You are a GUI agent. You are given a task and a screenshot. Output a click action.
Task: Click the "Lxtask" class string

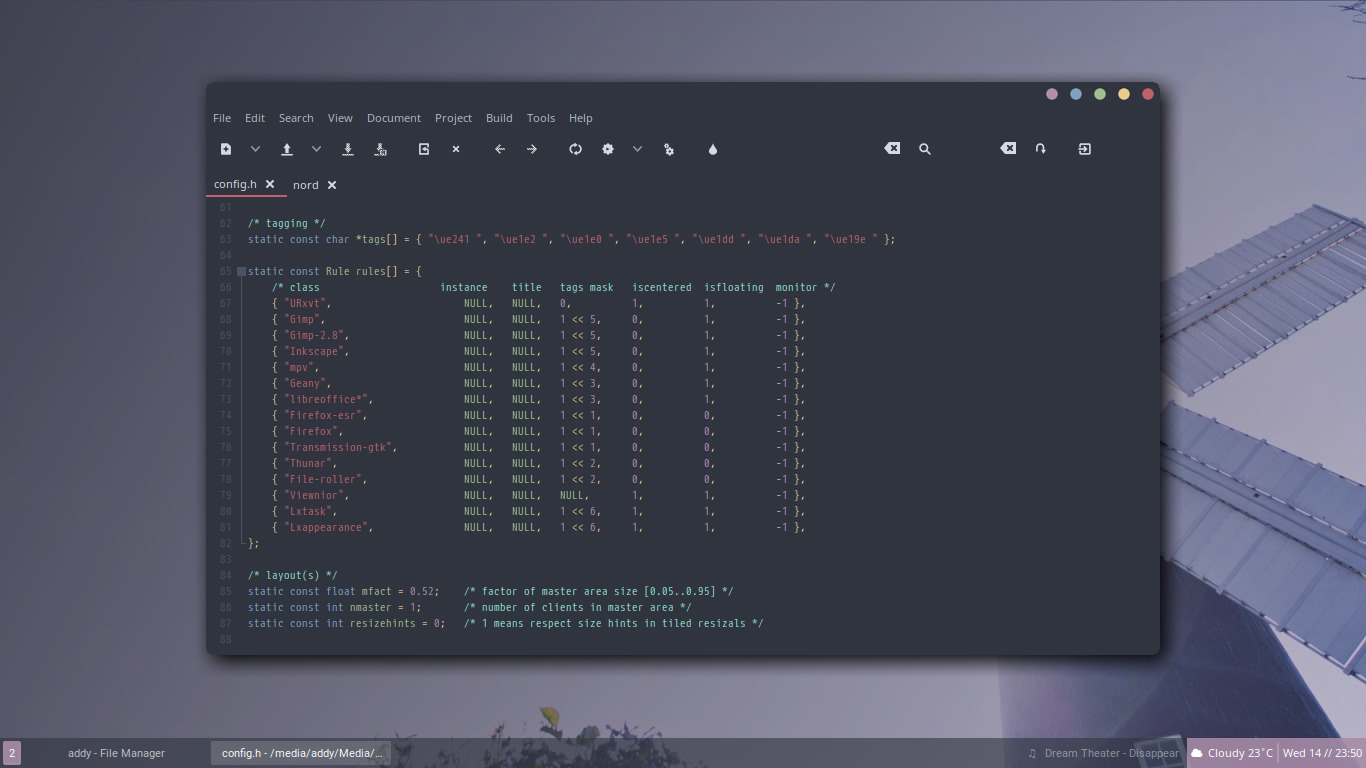pos(309,511)
